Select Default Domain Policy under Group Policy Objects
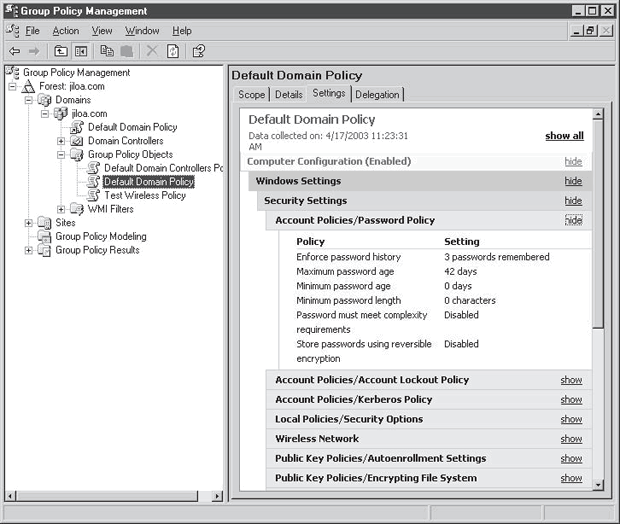Screen dimensions: 620x524 (149, 182)
